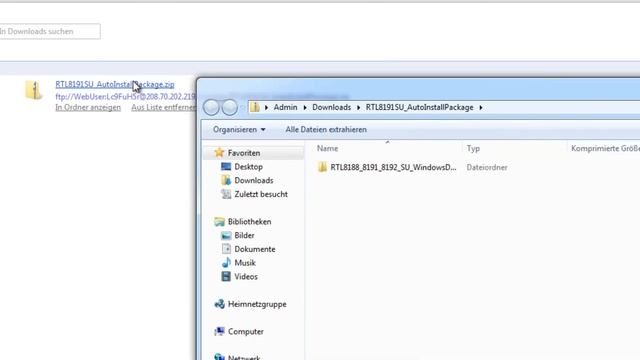Expand arrow after RTL8191SU_AutoInstallPackage breadcrumb
Image resolution: width=640 pixels, height=360 pixels.
[x=481, y=107]
